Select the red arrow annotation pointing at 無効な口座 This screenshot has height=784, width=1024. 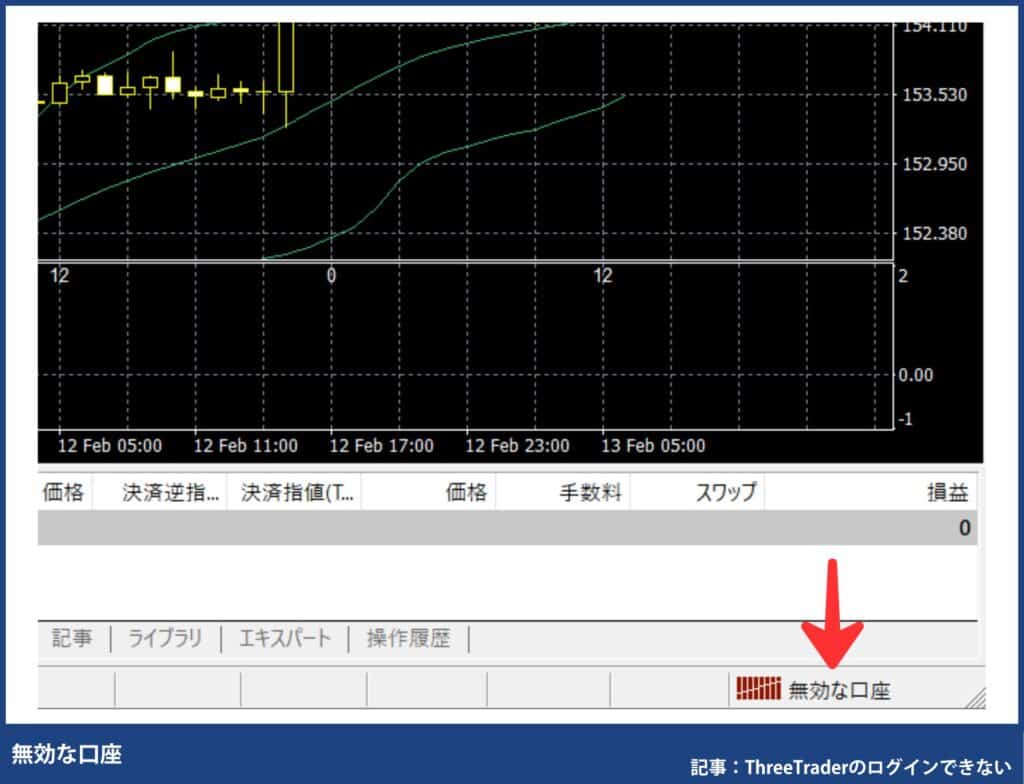pyautogui.click(x=830, y=610)
